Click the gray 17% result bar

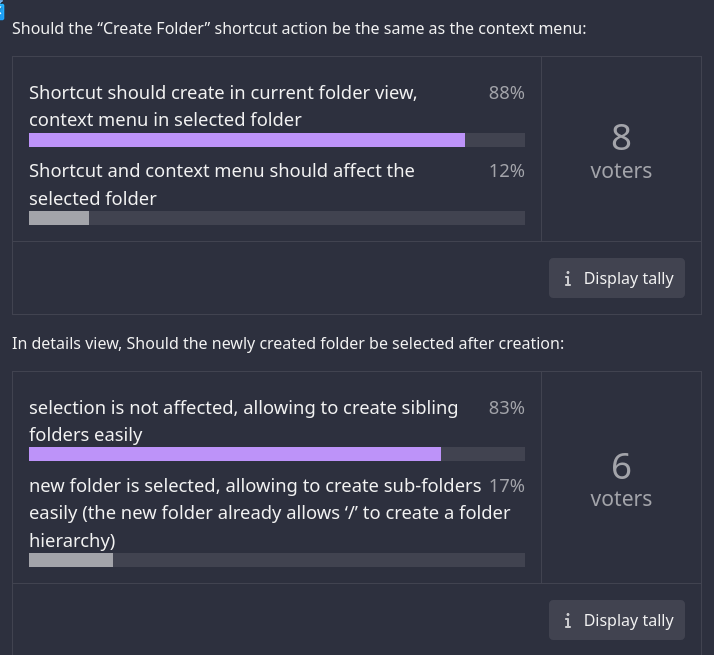[71, 560]
